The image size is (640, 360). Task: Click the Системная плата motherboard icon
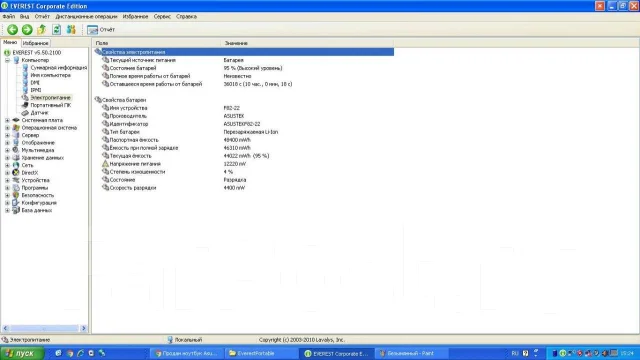(16, 120)
